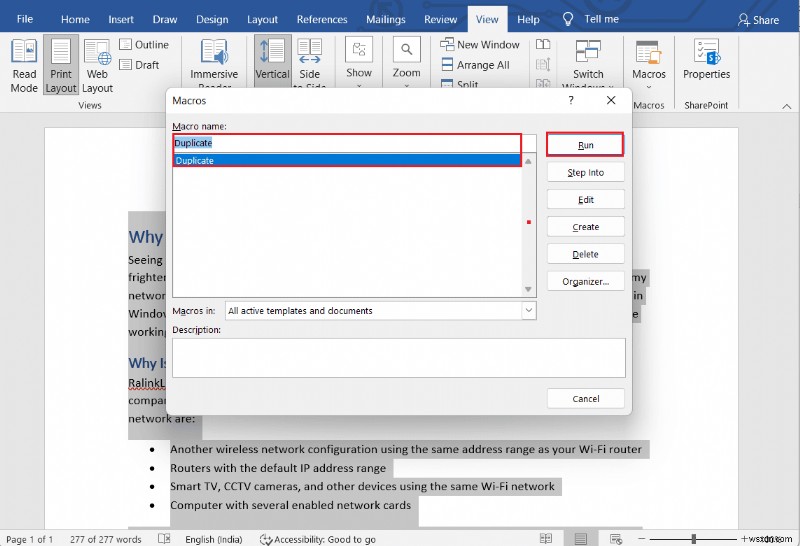Click macro list scroll down arrow
Screen dimensions: 800x546
pos(528,289)
